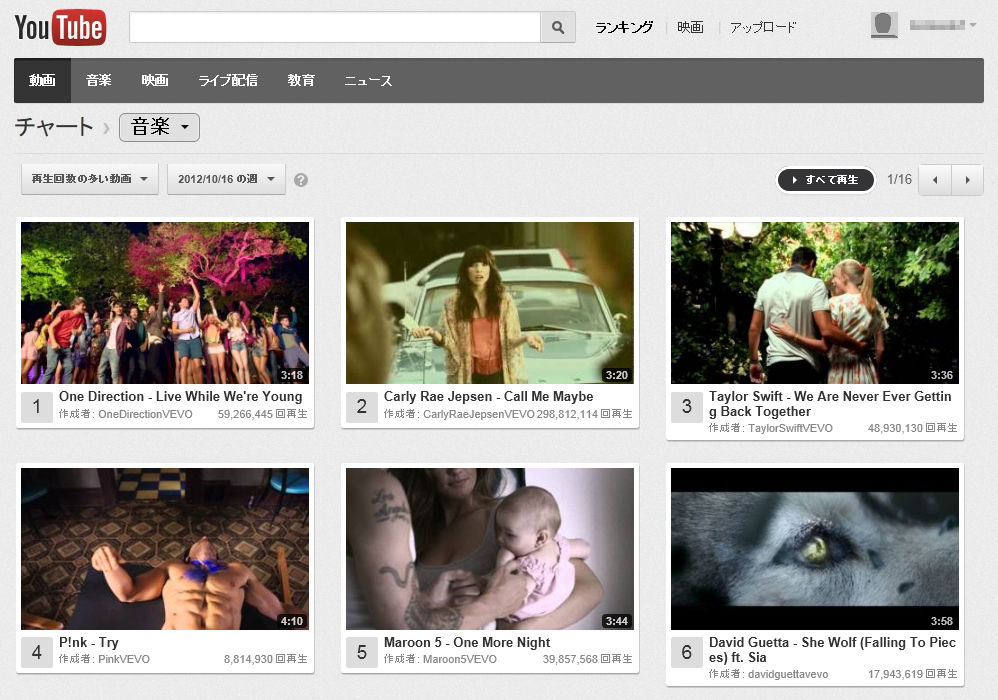Click the view count 8,814,930 回再生
This screenshot has width=998, height=700.
click(265, 659)
